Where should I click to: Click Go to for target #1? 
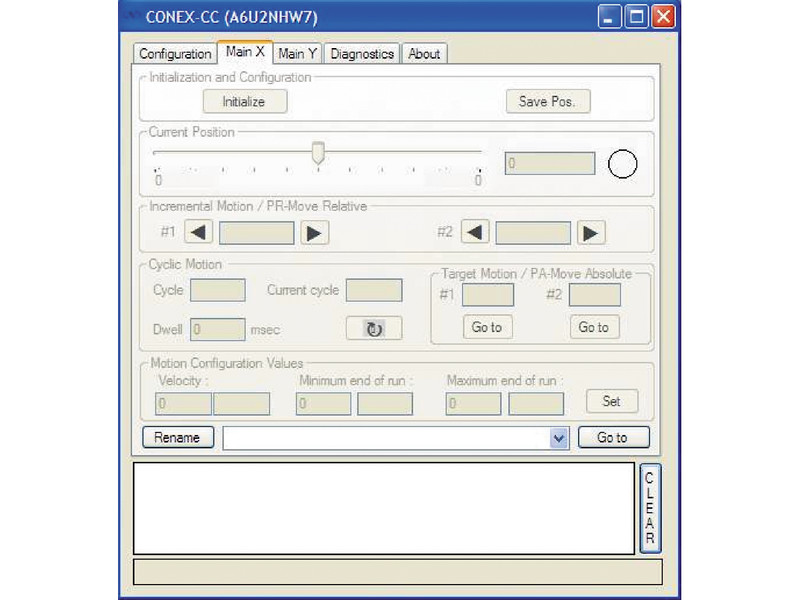[487, 327]
